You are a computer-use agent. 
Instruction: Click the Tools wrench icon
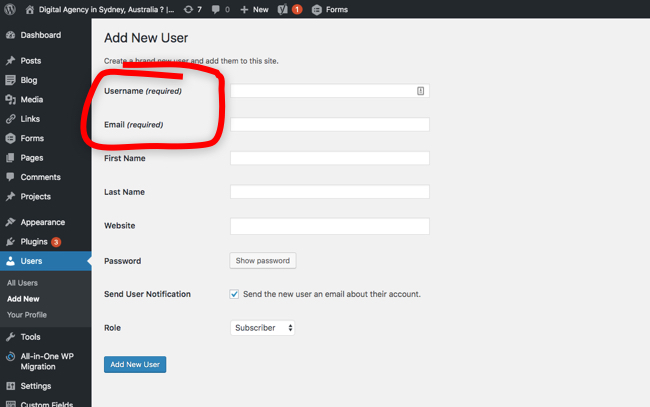(10, 337)
